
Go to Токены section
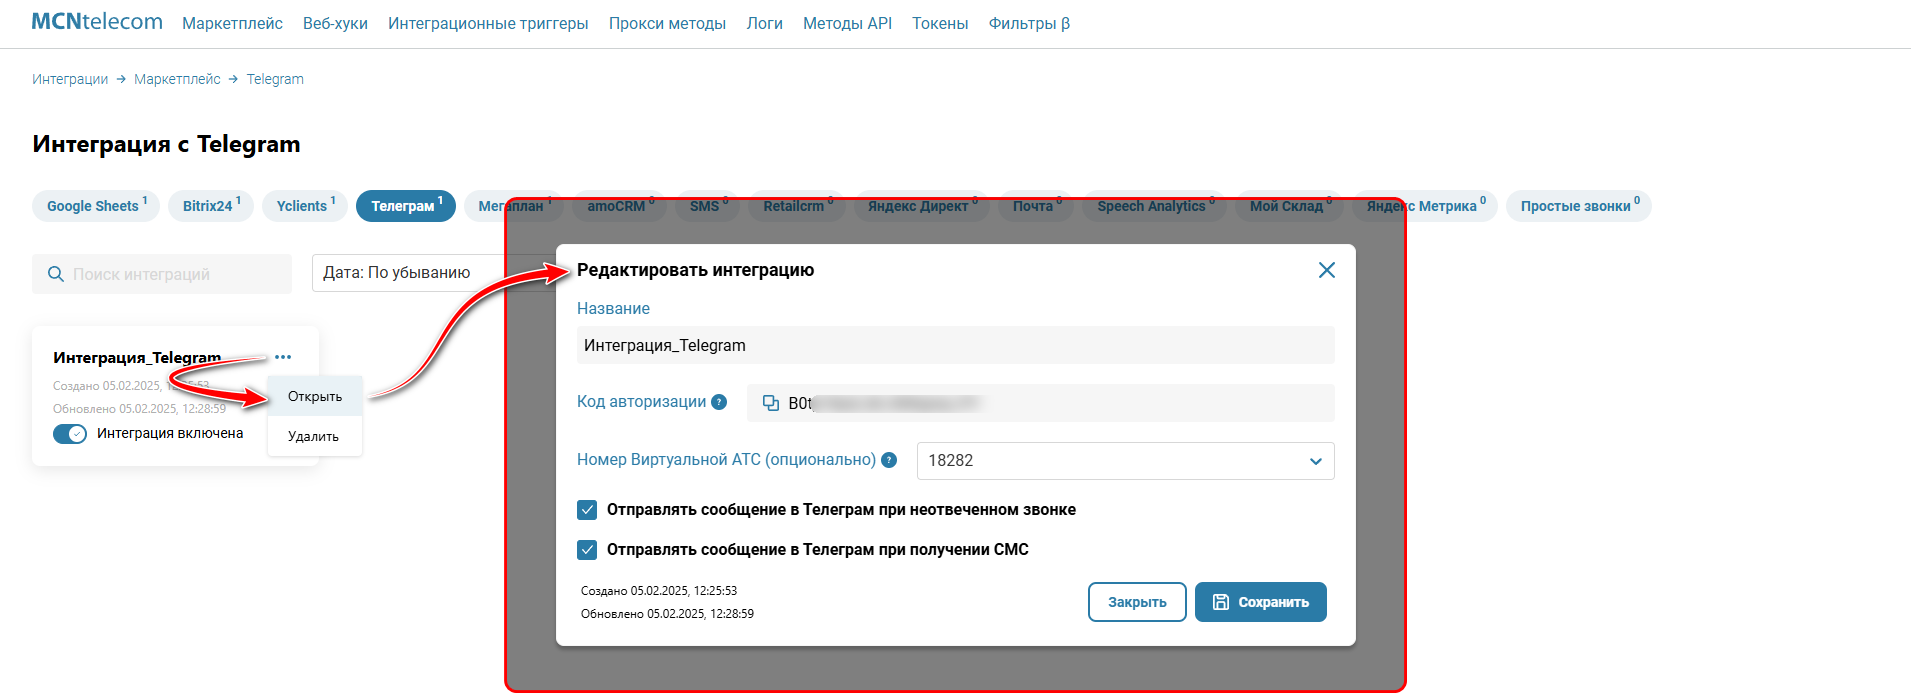click(940, 23)
